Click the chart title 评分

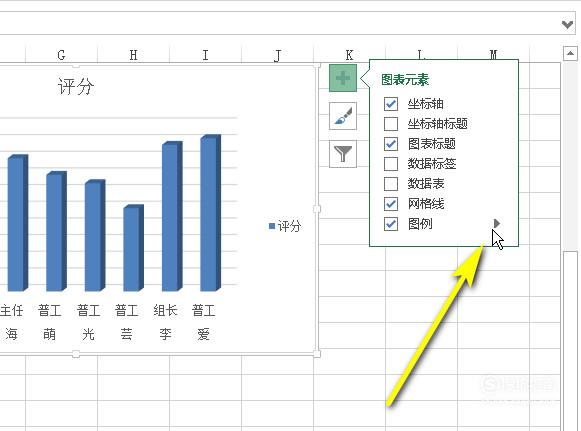(76, 87)
